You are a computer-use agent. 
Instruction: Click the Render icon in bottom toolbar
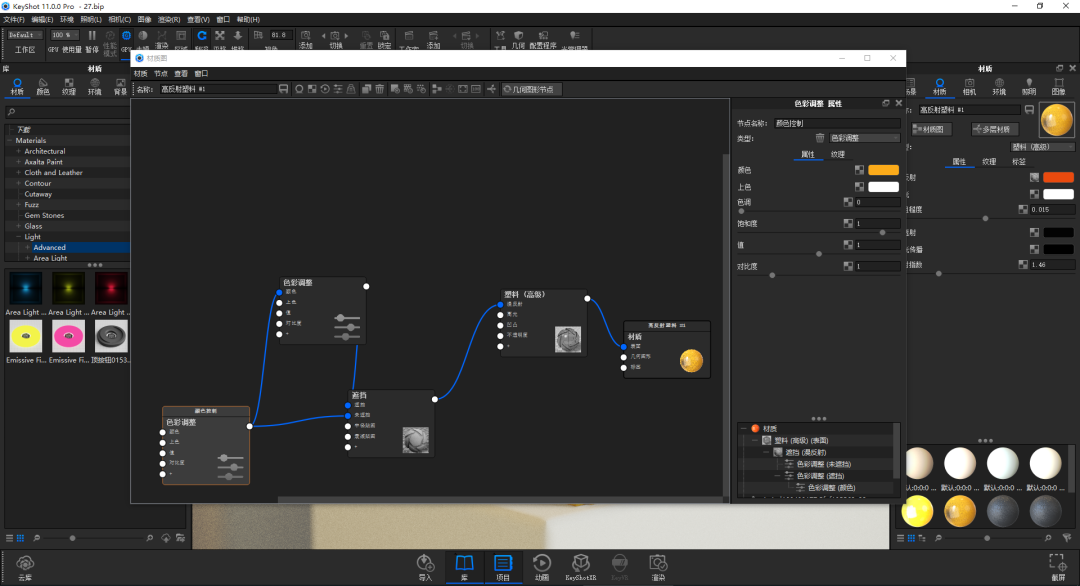[657, 564]
